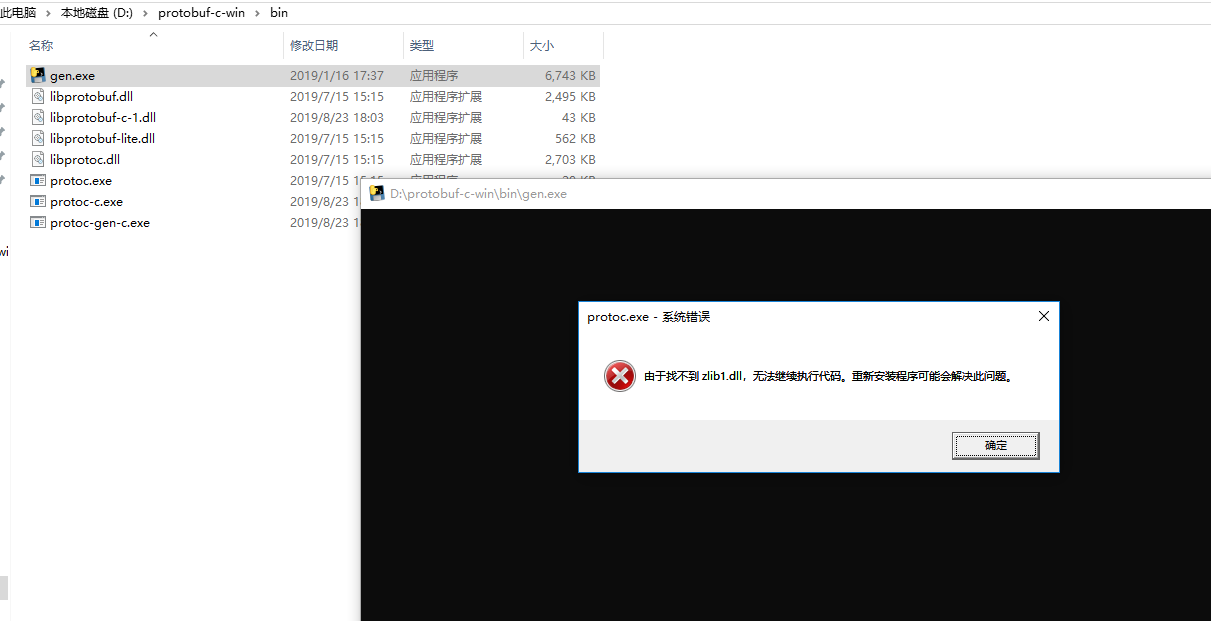Image resolution: width=1211 pixels, height=621 pixels.
Task: Click the red error icon in the dialog
Action: (x=619, y=375)
